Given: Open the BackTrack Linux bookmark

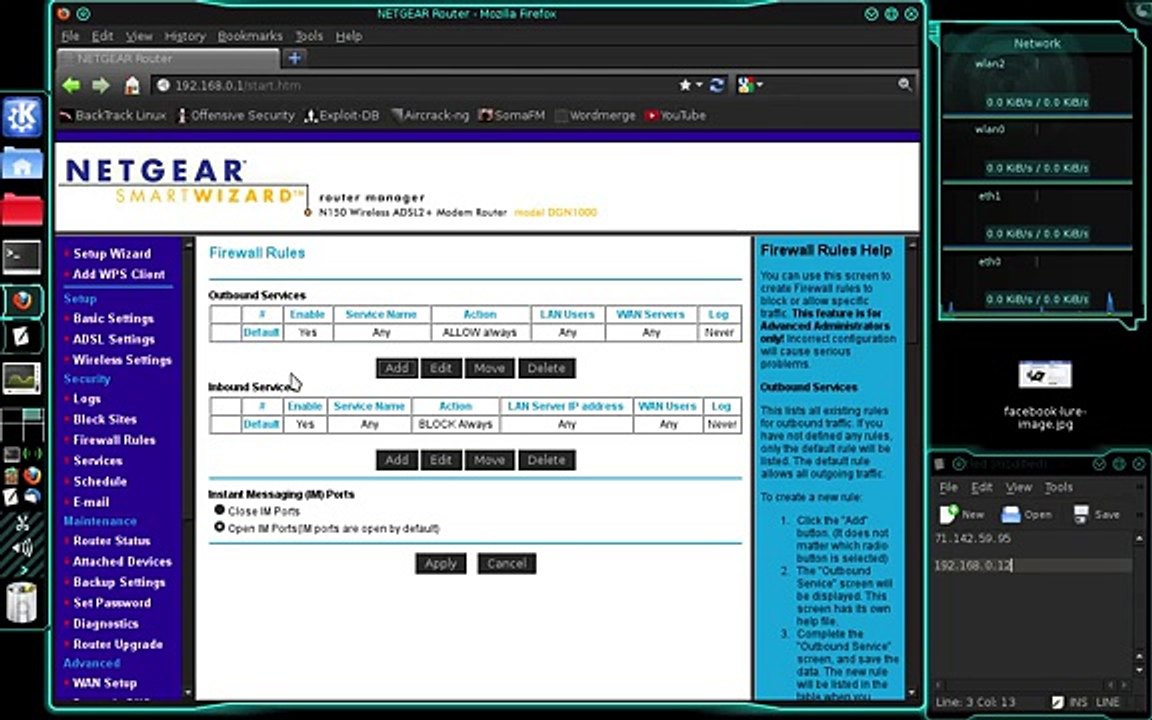Looking at the screenshot, I should point(113,115).
